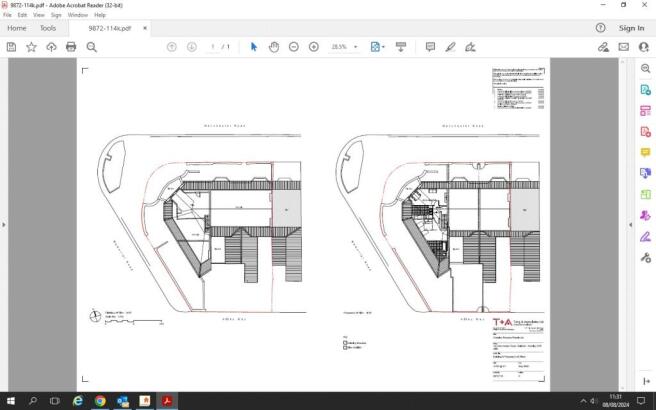Open the View menu

tap(38, 15)
